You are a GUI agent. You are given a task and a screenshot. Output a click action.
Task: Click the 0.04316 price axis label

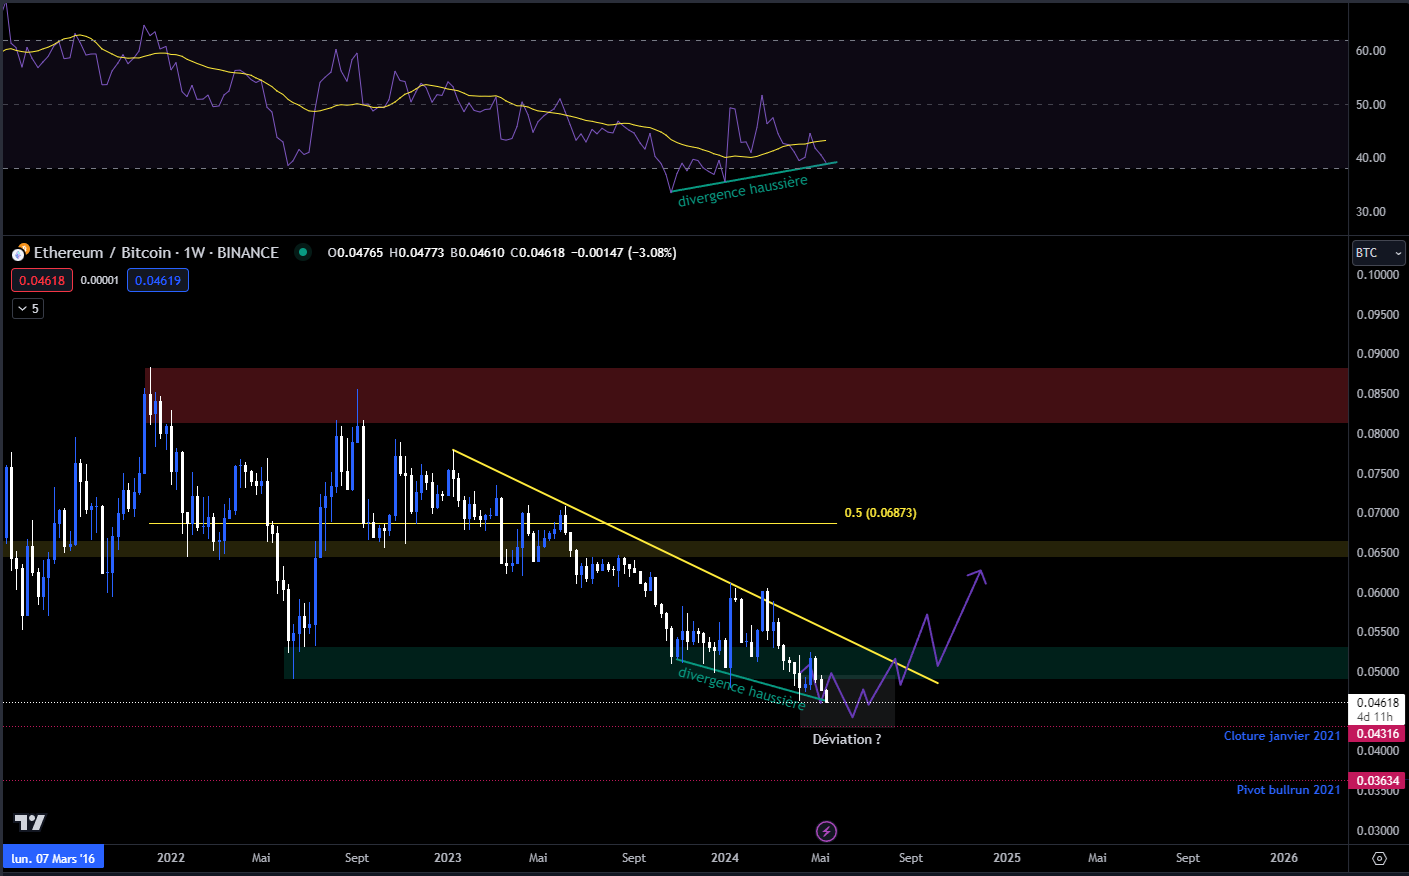click(x=1377, y=734)
